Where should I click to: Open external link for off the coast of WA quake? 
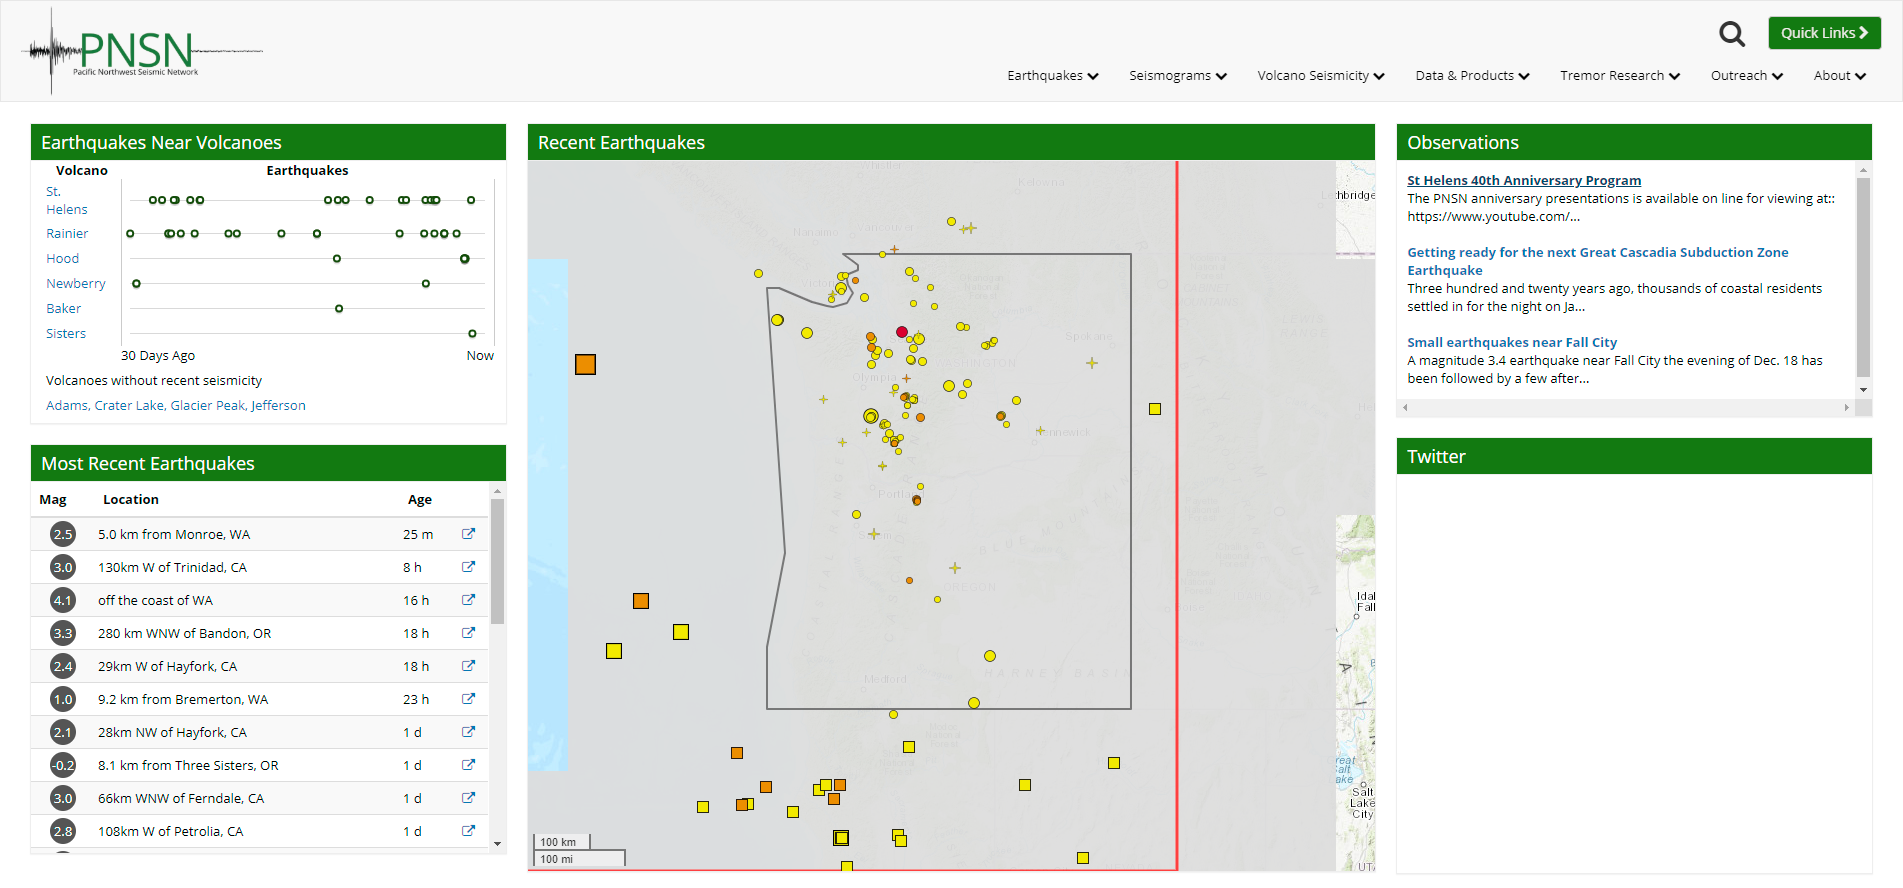[468, 600]
